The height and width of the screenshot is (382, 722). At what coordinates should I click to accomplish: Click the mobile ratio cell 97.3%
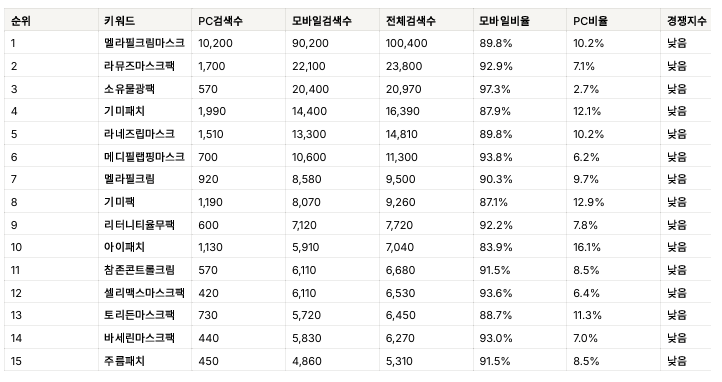495,89
